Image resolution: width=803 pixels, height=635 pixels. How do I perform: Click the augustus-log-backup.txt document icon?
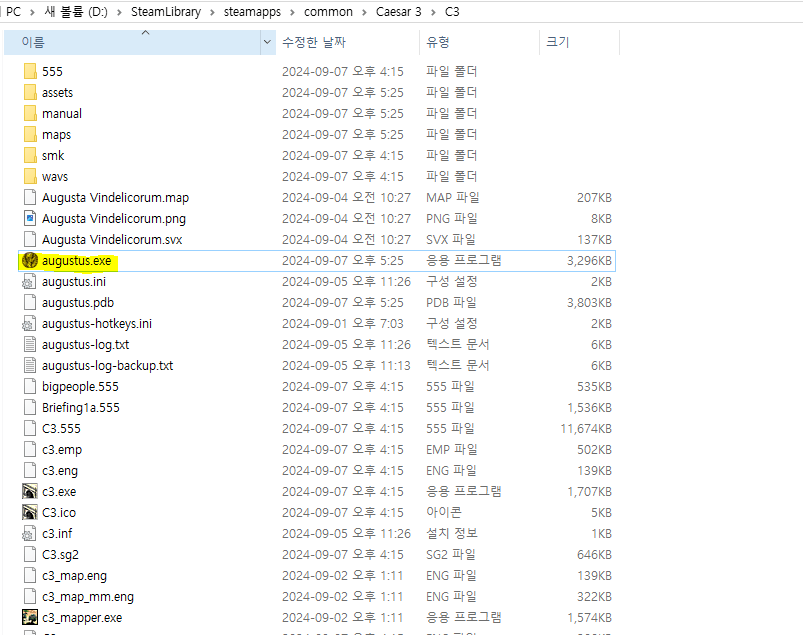click(x=30, y=365)
